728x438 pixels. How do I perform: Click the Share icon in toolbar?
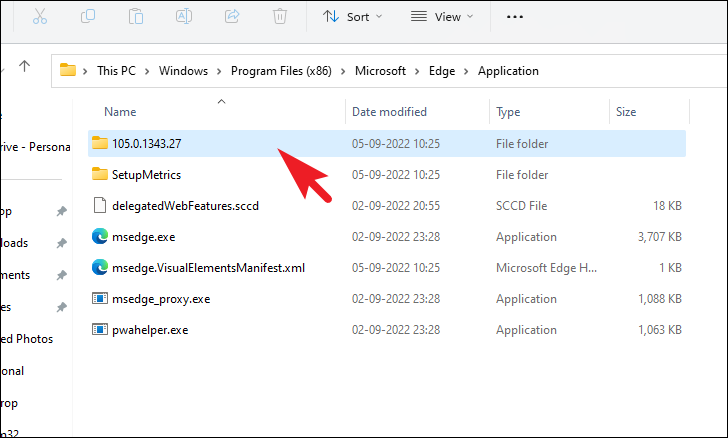click(232, 17)
